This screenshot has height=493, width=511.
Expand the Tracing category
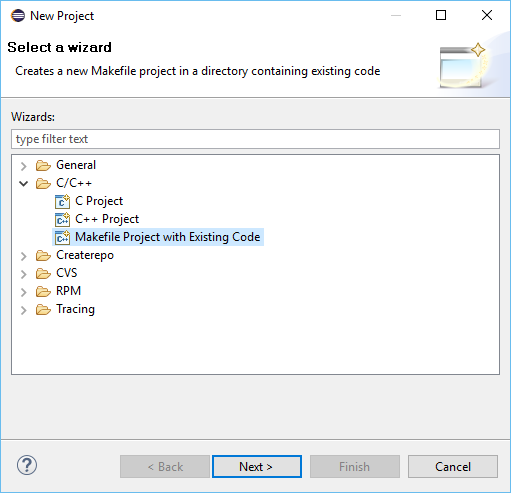[24, 310]
